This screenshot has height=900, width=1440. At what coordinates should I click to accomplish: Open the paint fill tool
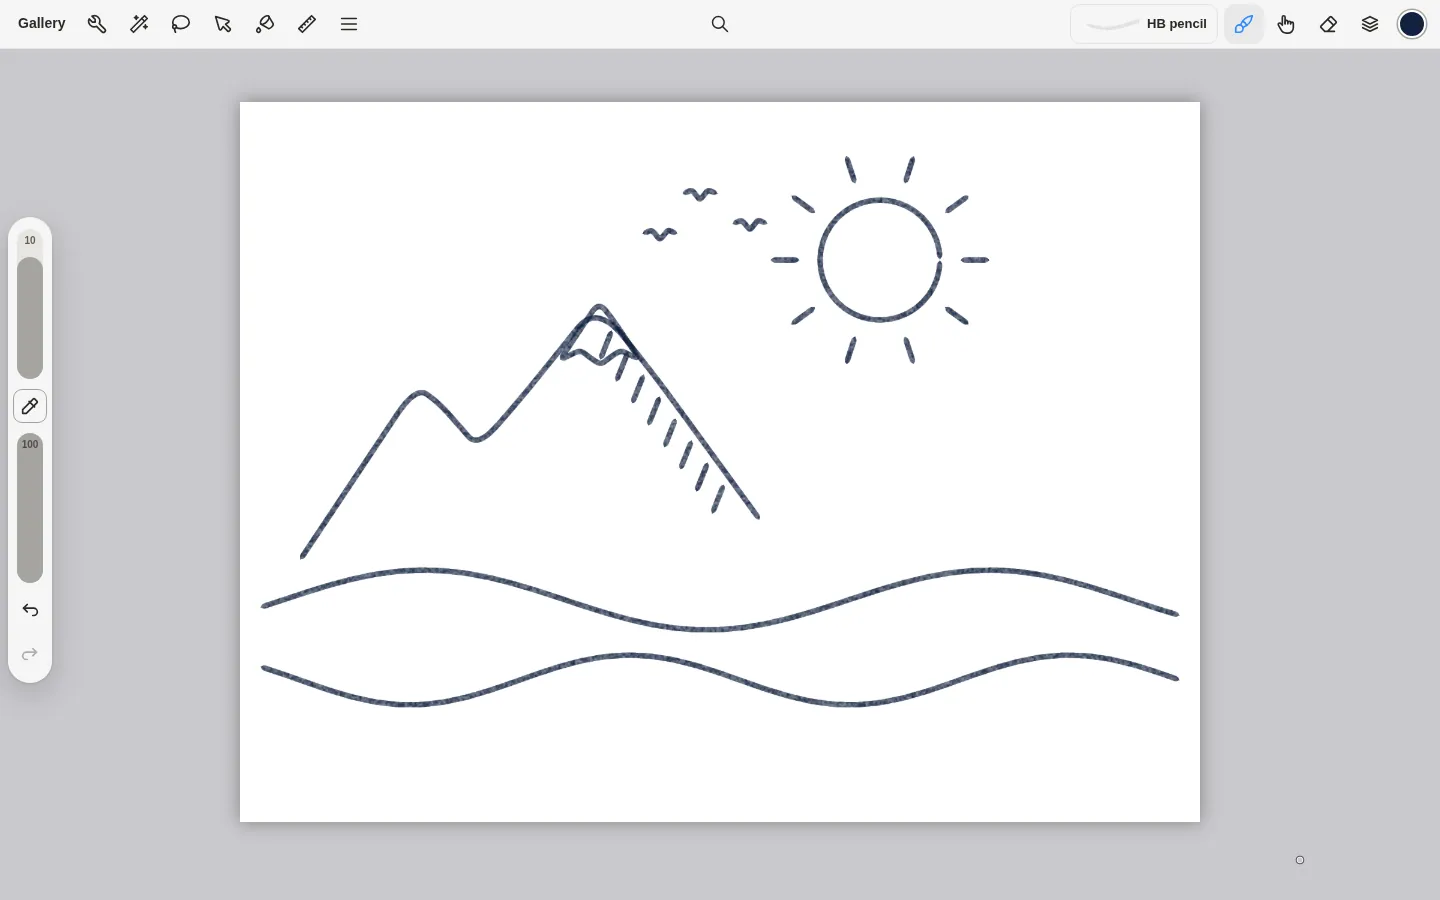[265, 24]
